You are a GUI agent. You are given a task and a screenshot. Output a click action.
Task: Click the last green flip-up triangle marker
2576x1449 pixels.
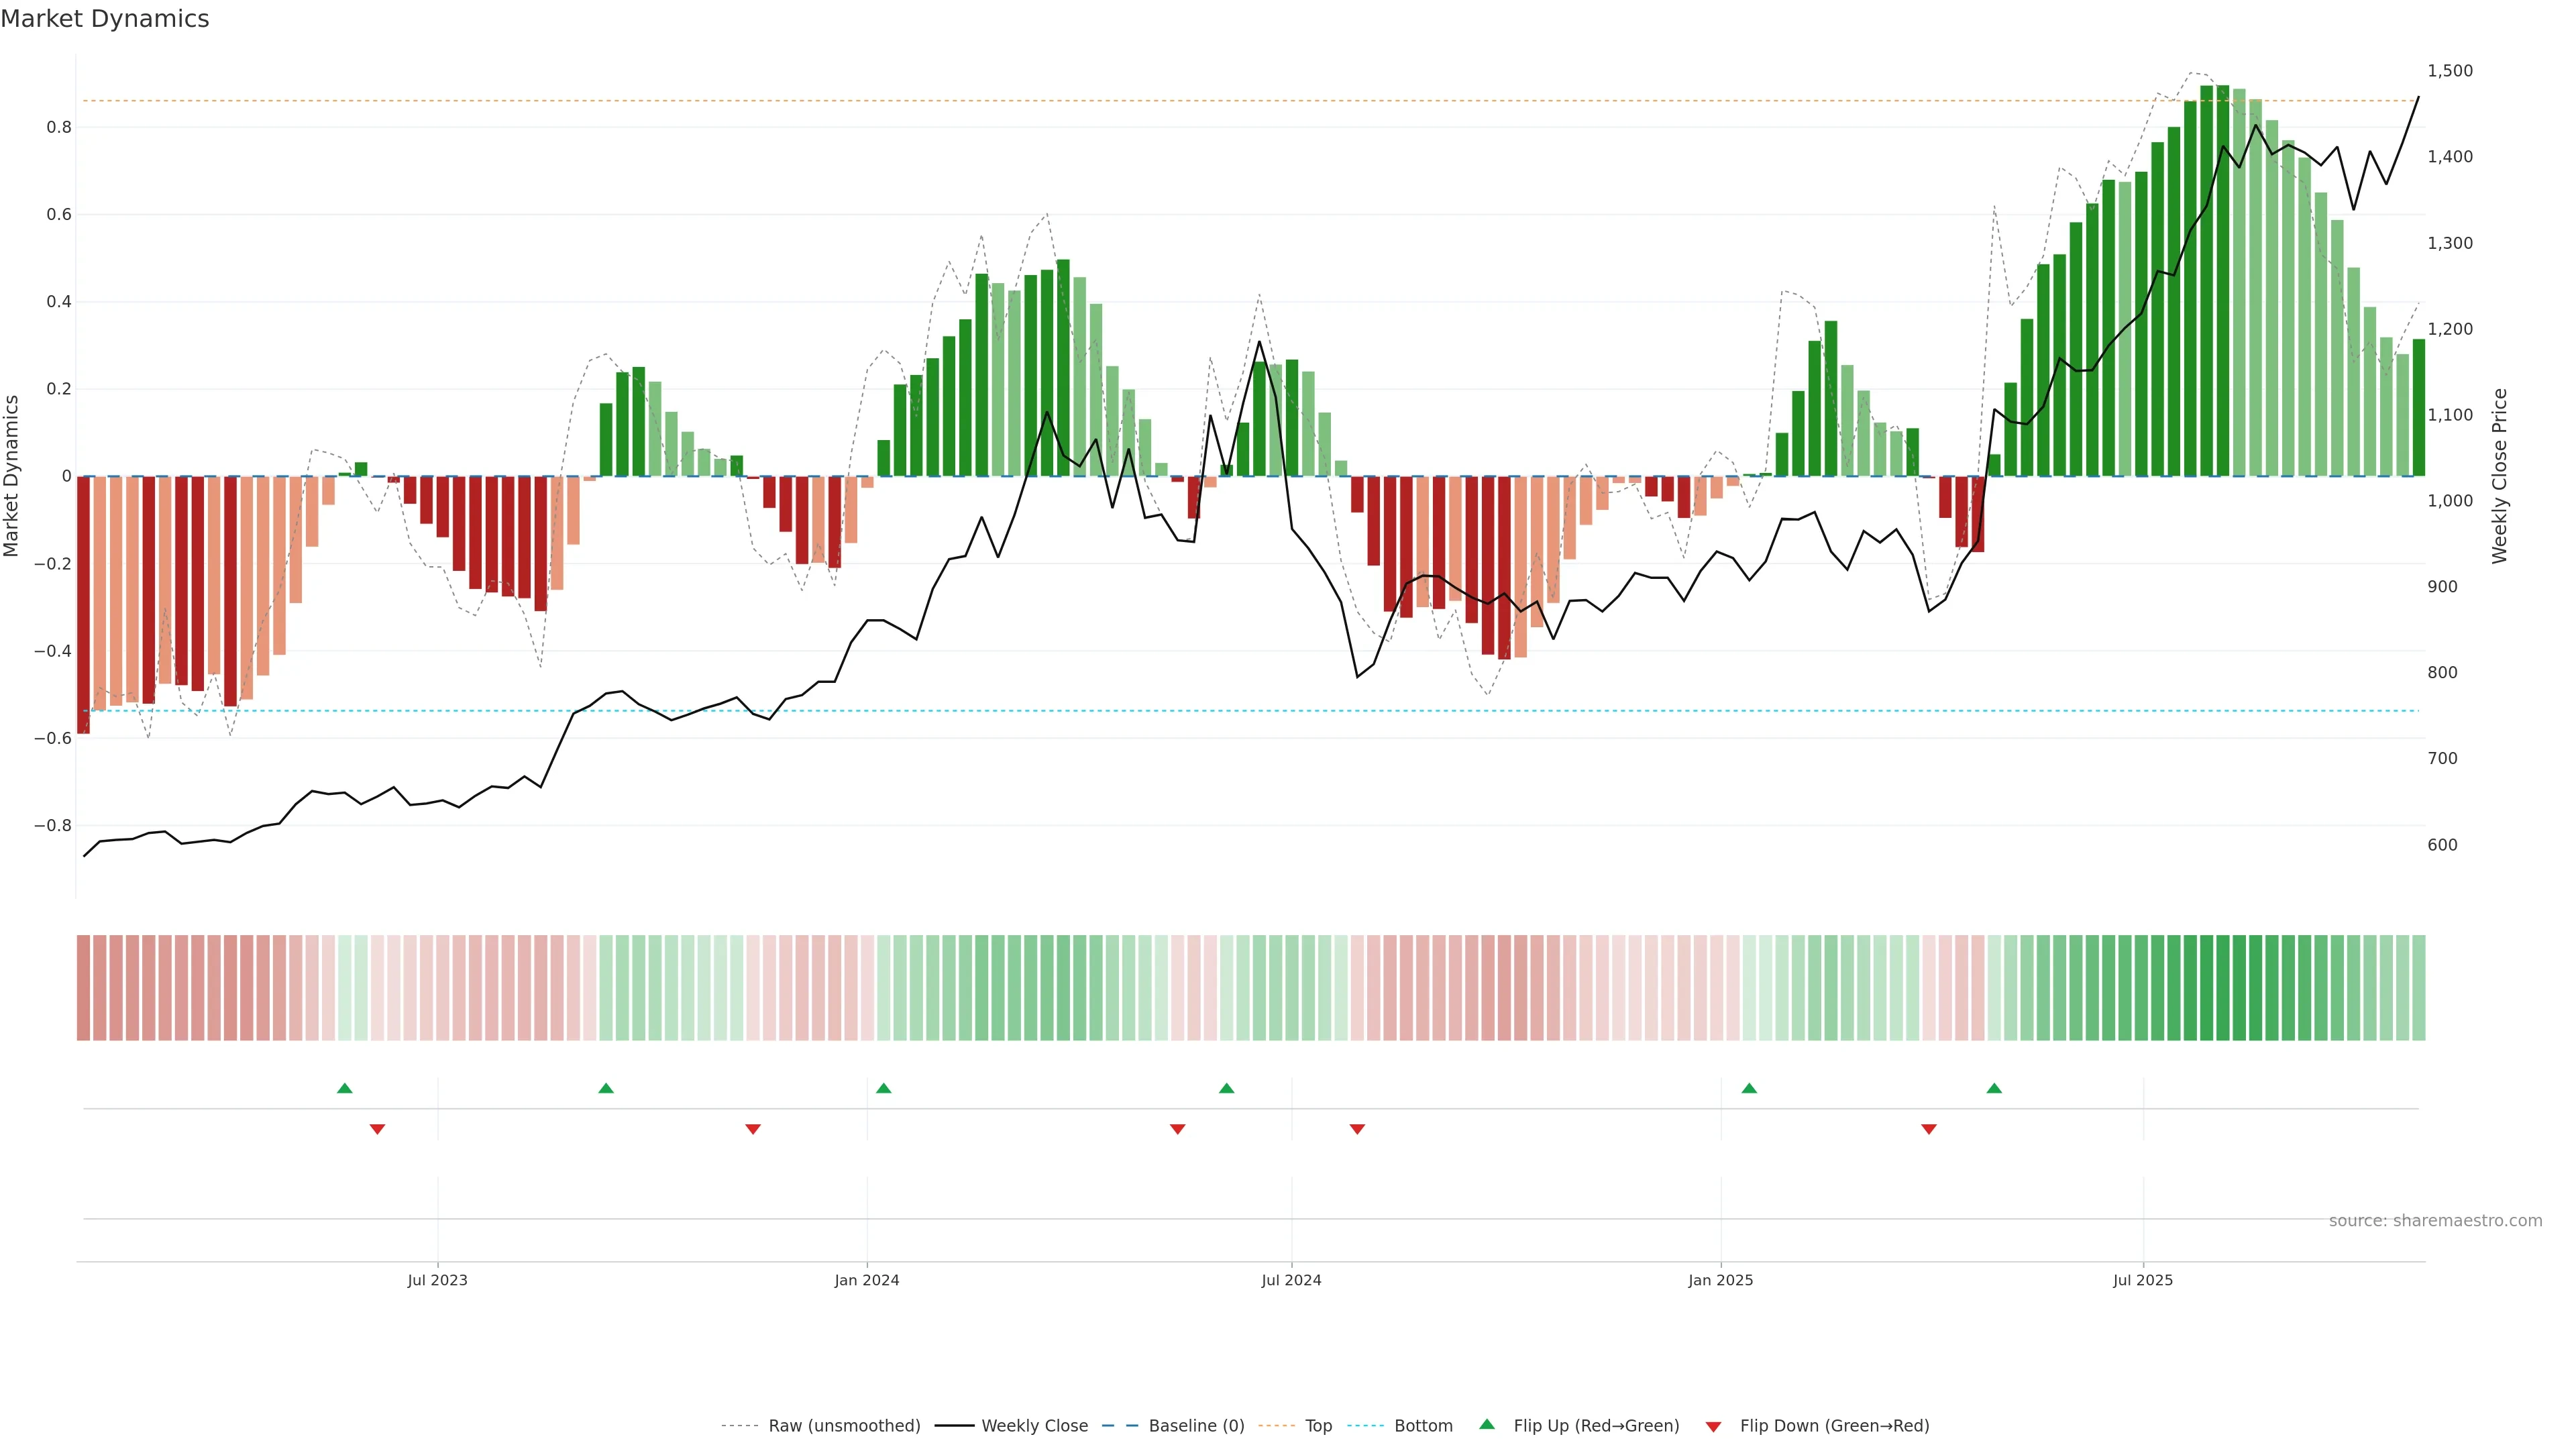point(1994,1088)
